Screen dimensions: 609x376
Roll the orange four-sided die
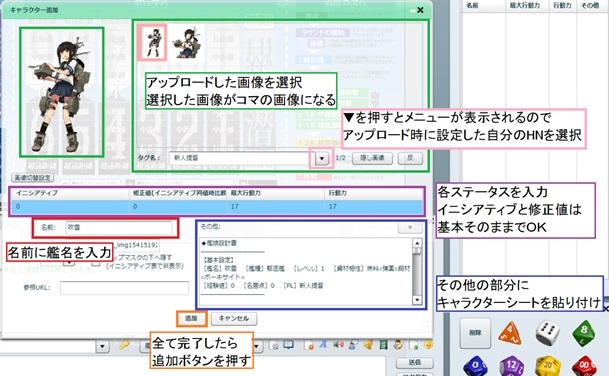[510, 333]
